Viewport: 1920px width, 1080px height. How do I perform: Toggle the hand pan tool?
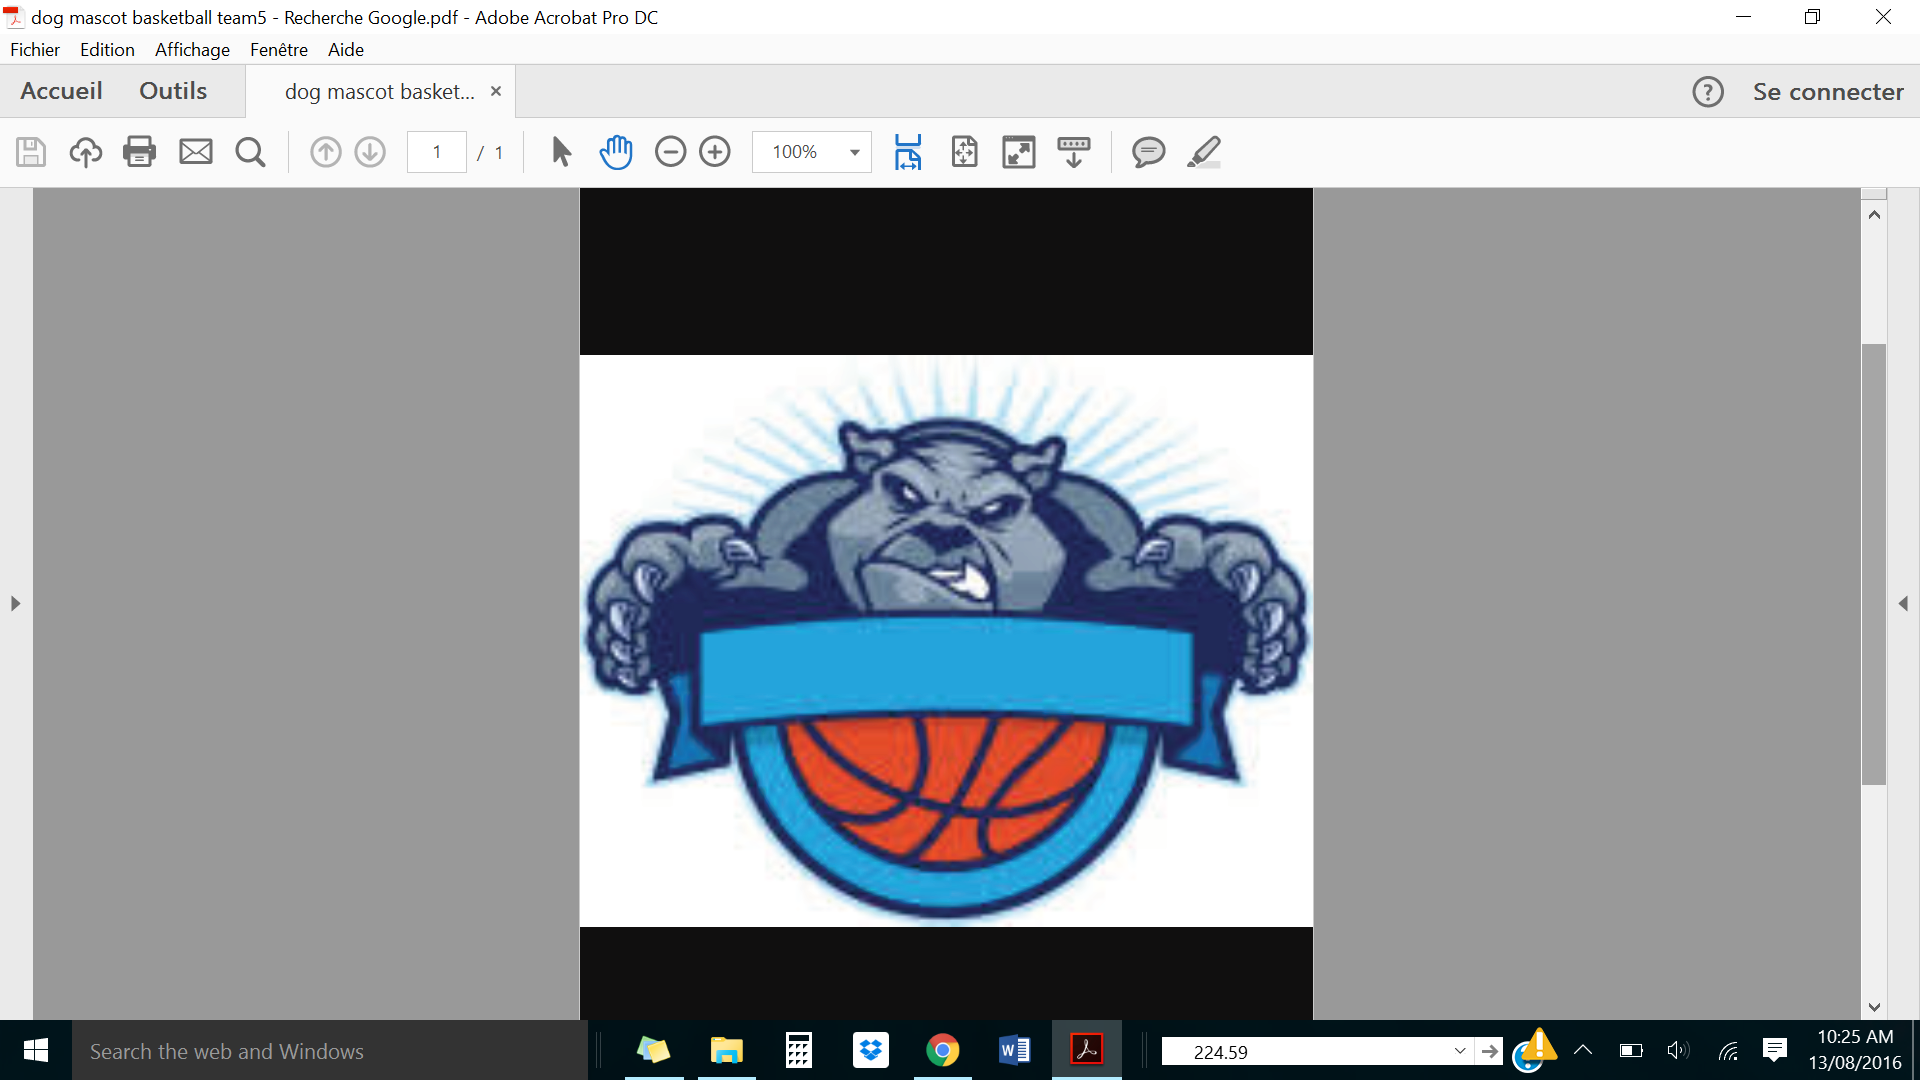point(616,152)
